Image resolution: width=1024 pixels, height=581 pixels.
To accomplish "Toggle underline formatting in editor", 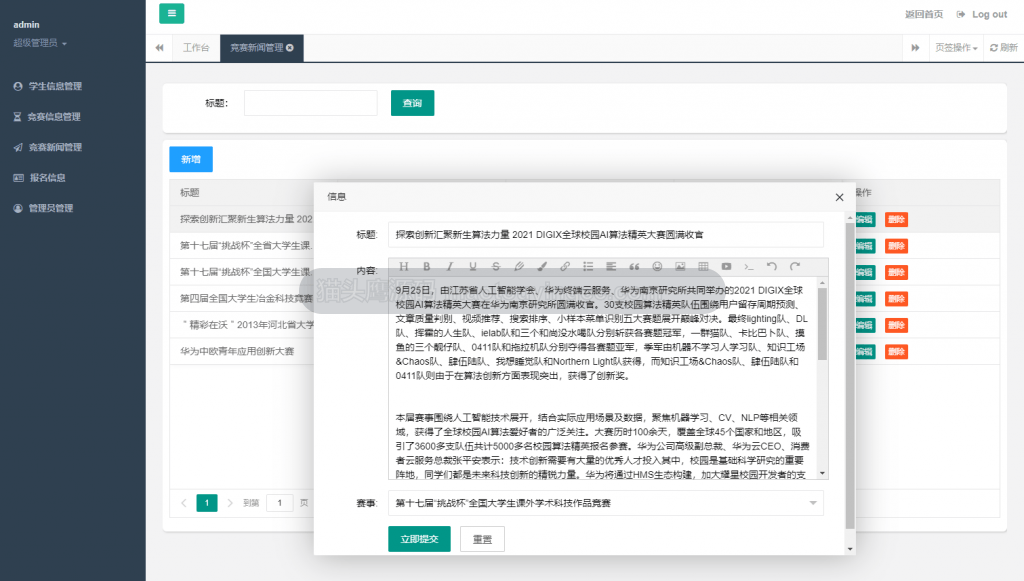I will [x=473, y=266].
